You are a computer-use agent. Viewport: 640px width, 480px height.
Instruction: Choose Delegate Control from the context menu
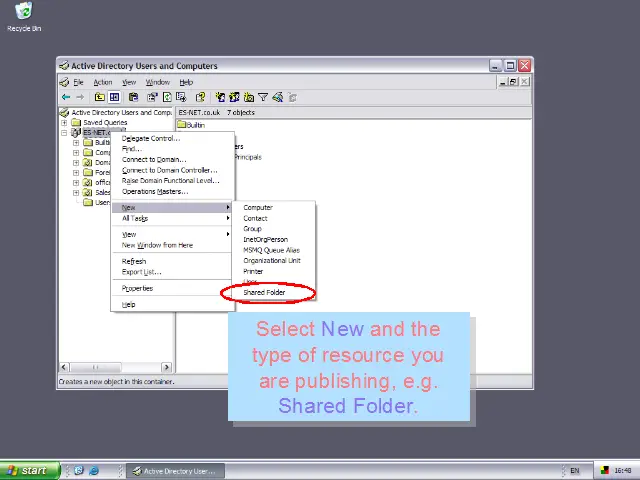[172, 138]
